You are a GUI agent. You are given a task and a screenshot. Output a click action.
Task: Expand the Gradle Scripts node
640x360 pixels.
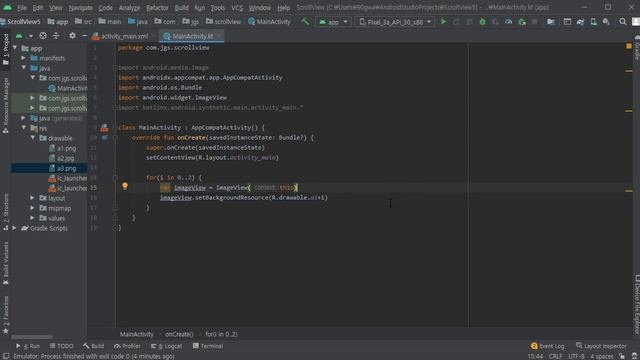click(15, 228)
